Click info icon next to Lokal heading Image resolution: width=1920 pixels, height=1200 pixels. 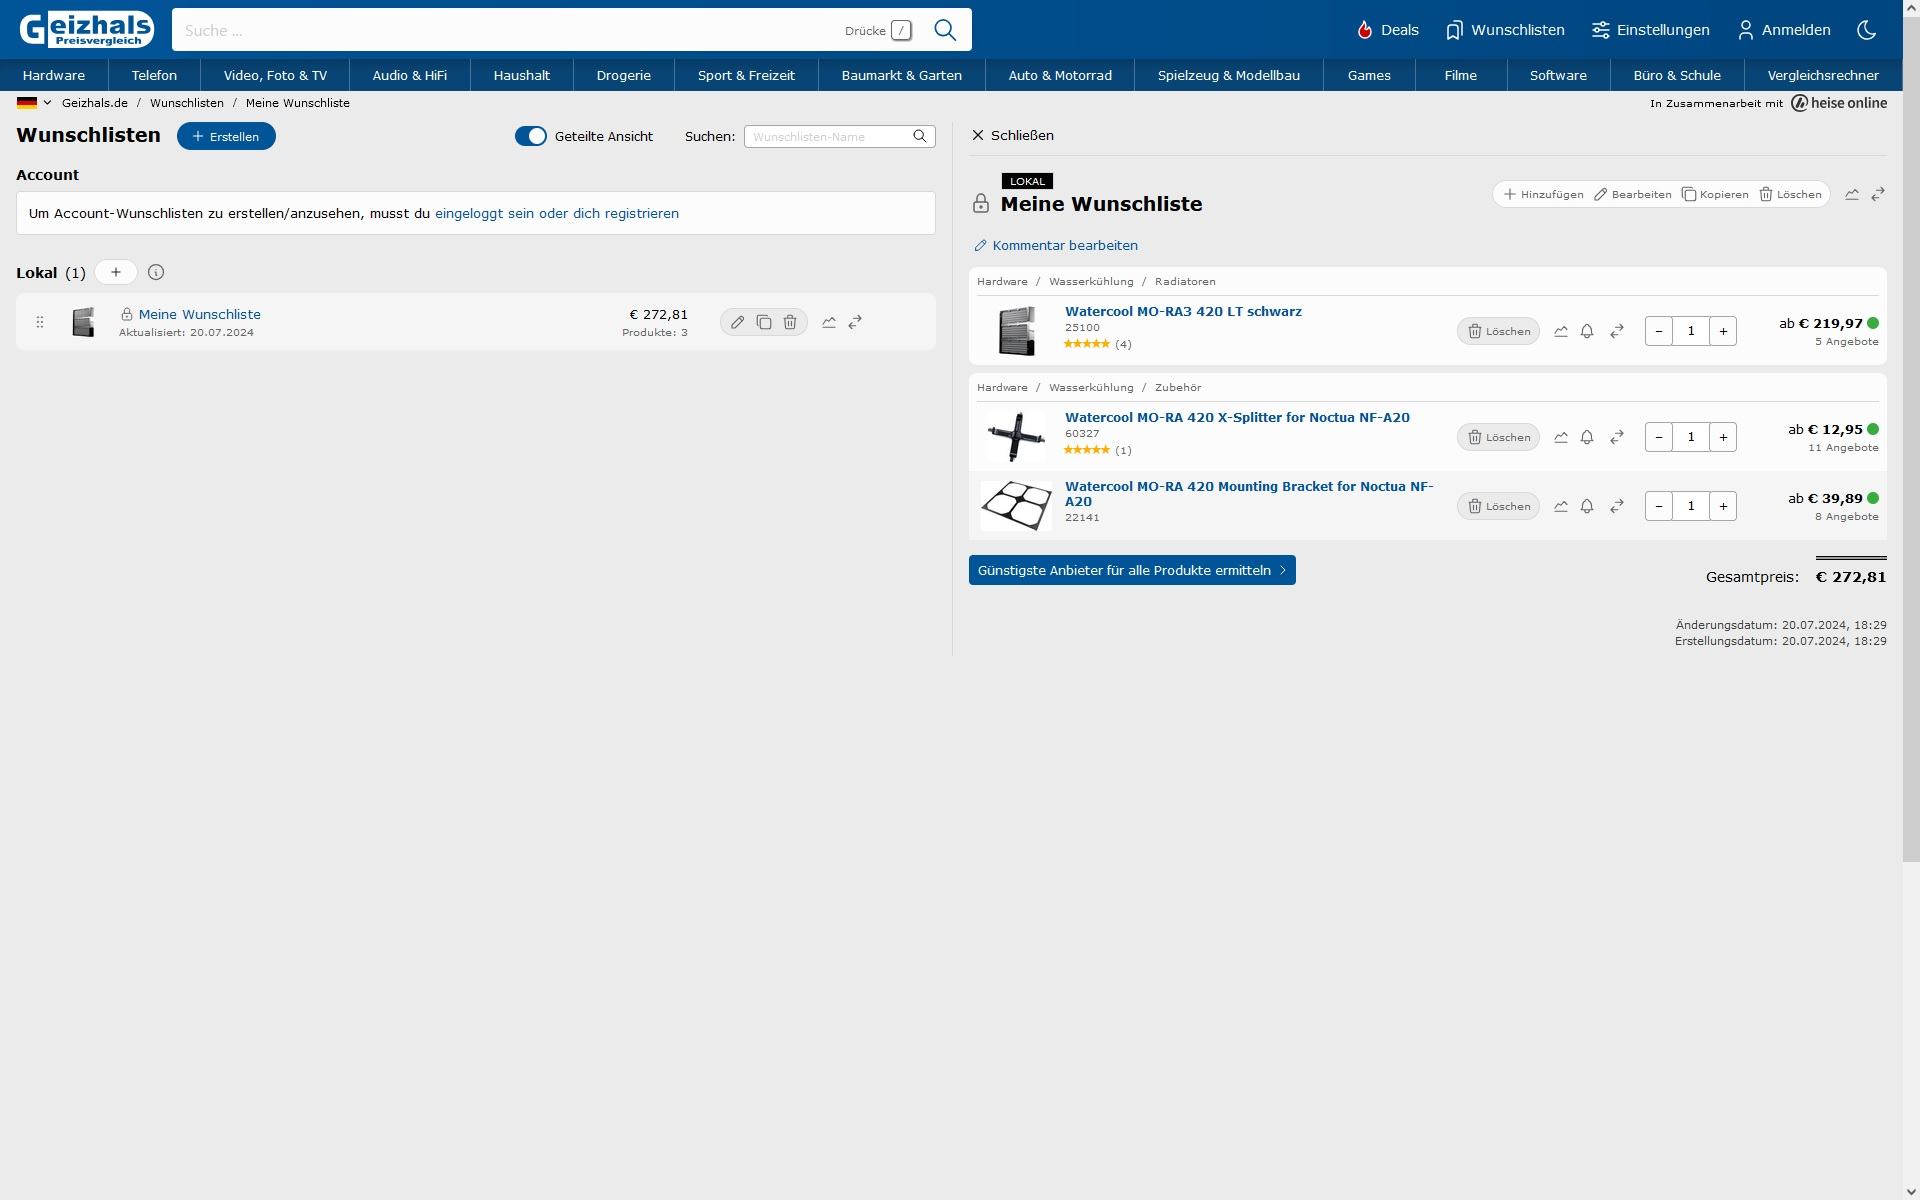point(156,272)
